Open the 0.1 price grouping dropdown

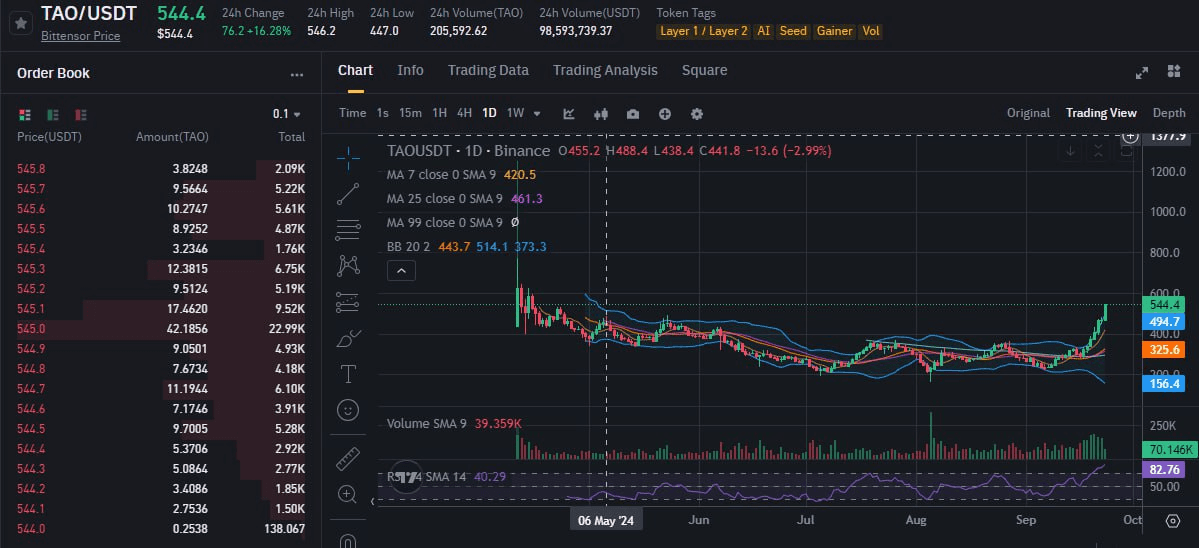tap(287, 114)
